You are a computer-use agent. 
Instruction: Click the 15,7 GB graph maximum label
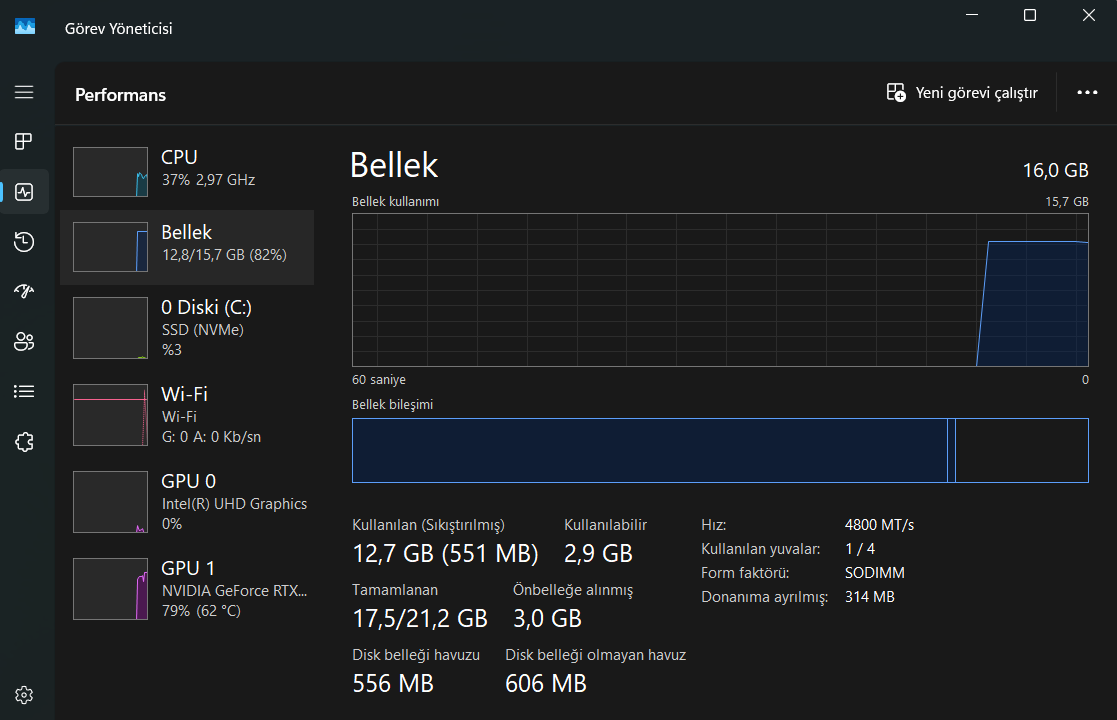[1066, 202]
